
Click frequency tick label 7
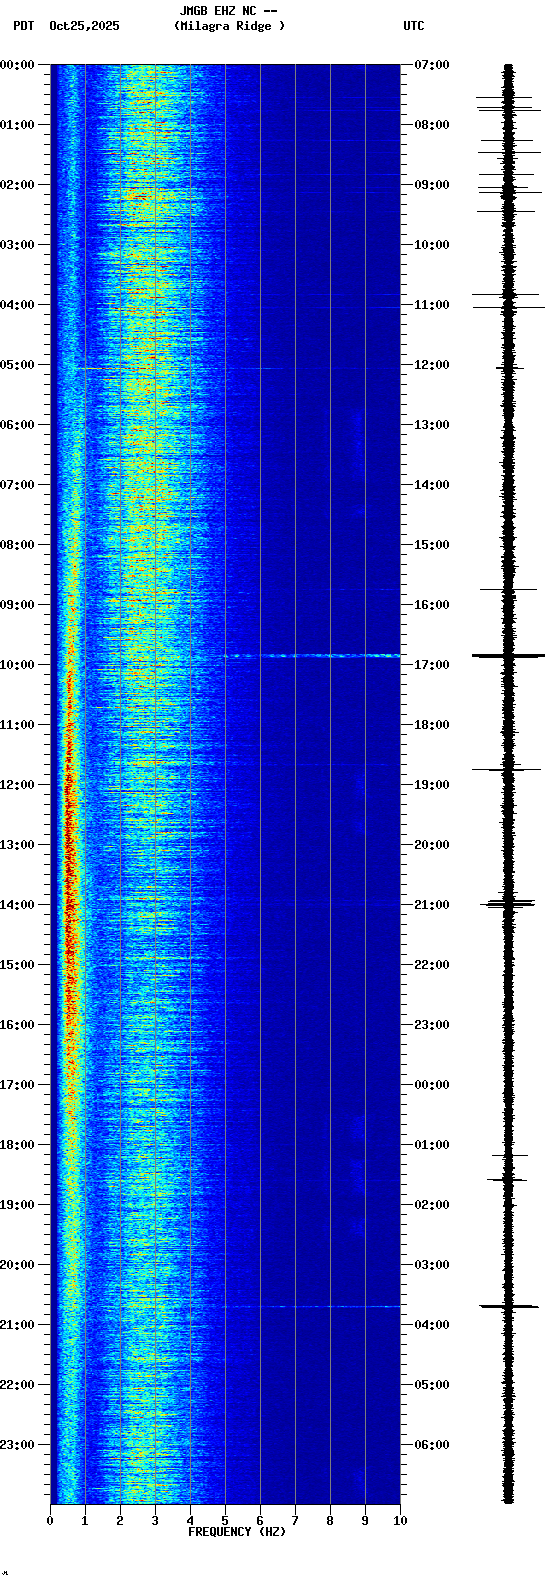tap(295, 1521)
